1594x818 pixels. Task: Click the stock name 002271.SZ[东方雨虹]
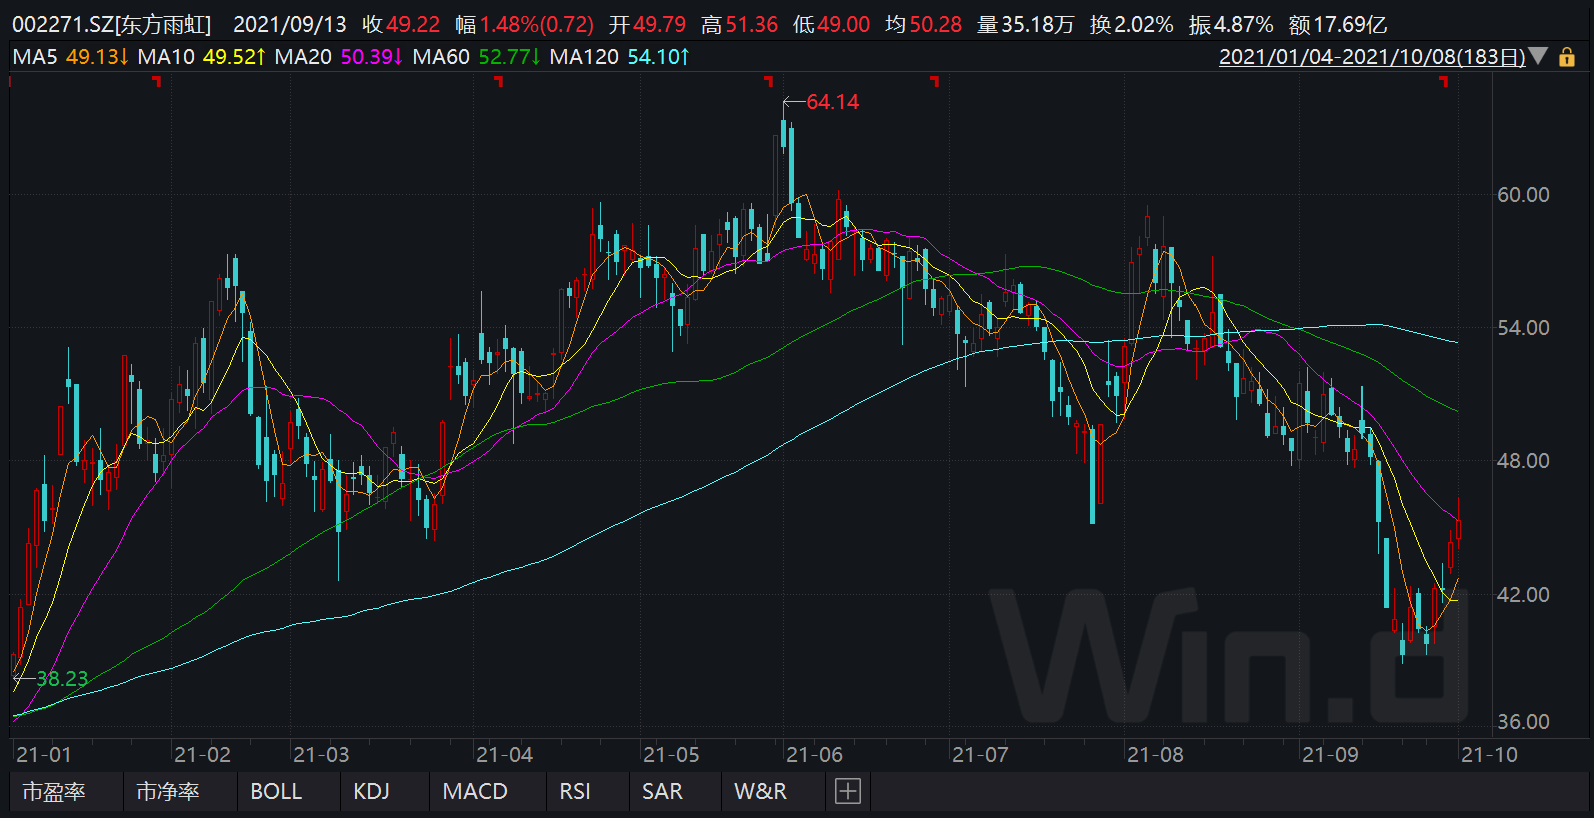[x=112, y=24]
